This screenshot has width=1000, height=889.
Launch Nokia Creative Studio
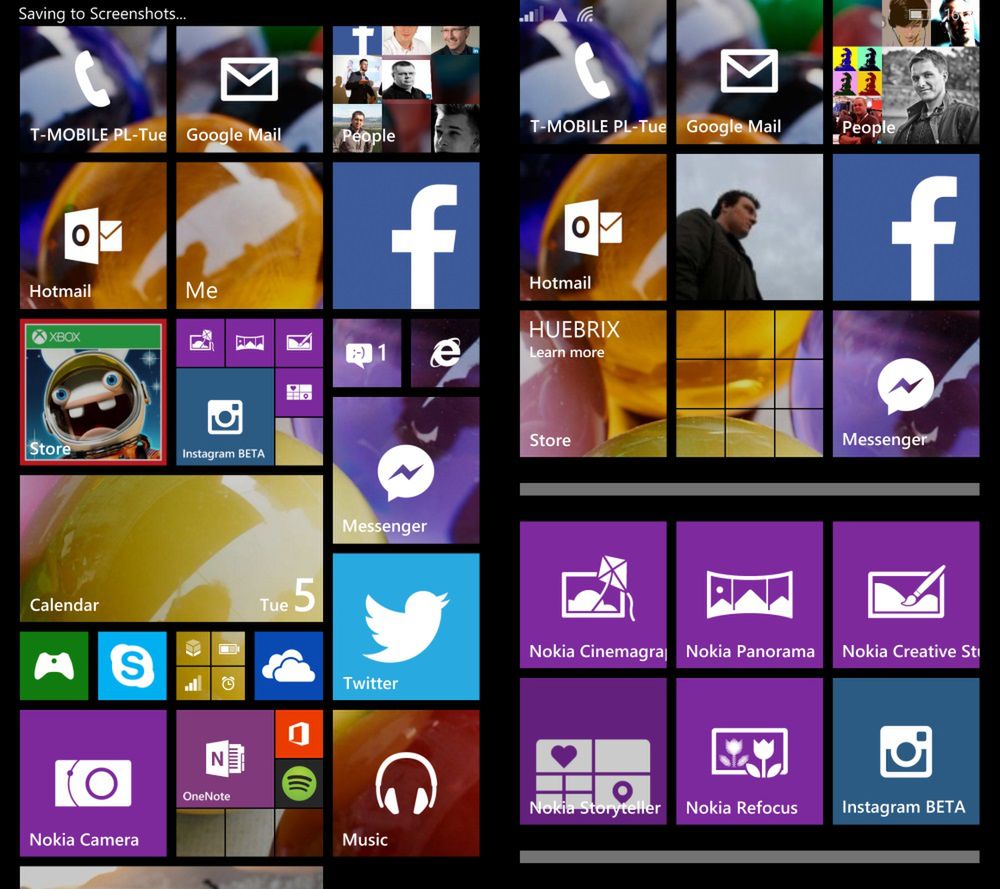[x=905, y=594]
